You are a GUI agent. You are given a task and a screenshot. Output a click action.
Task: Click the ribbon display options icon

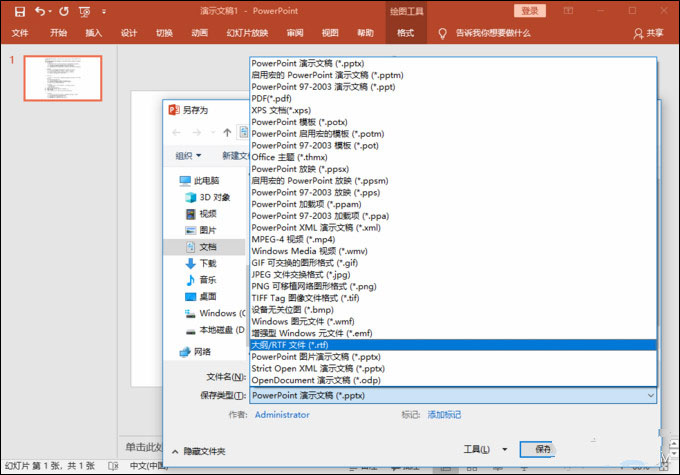(568, 11)
